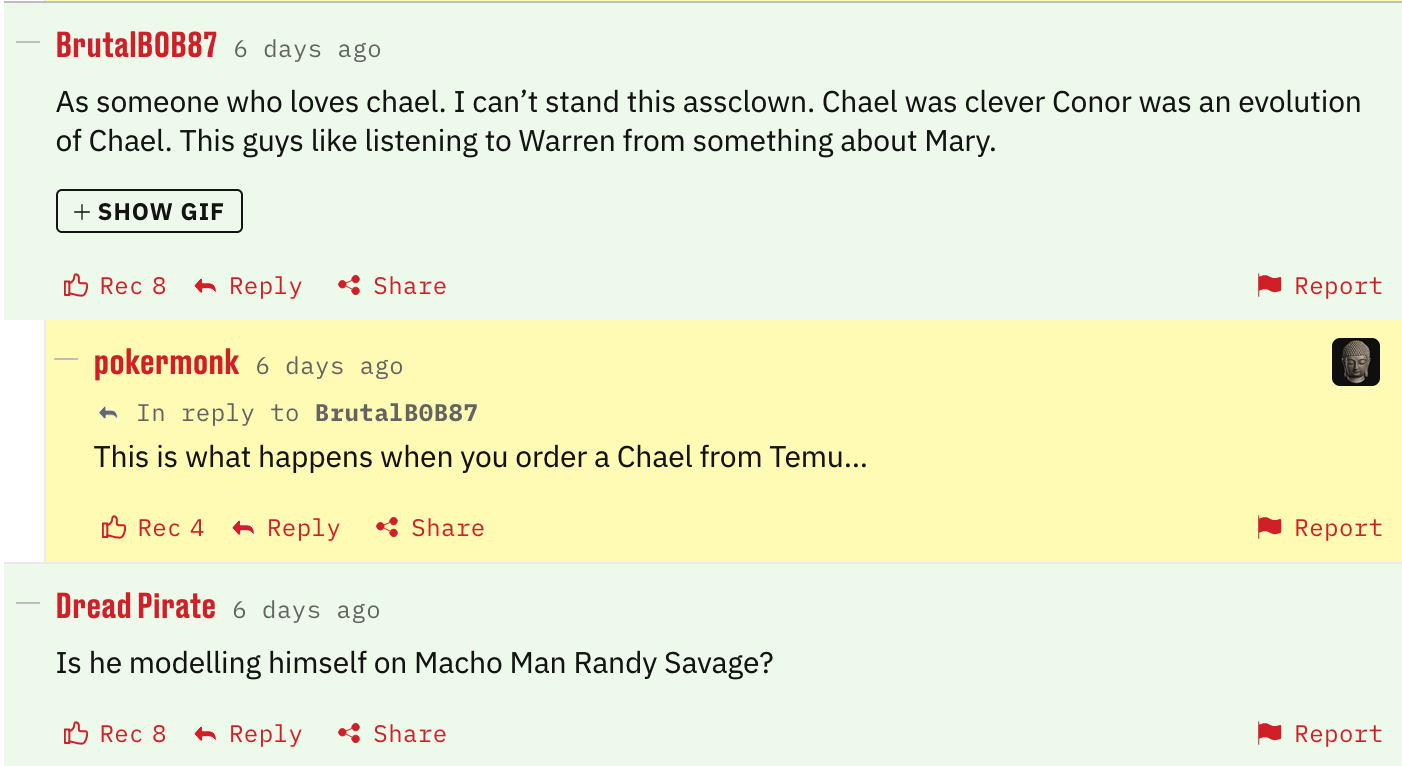Like Dread Pirate's Macho Man comment
The height and width of the screenshot is (766, 1402).
click(113, 734)
